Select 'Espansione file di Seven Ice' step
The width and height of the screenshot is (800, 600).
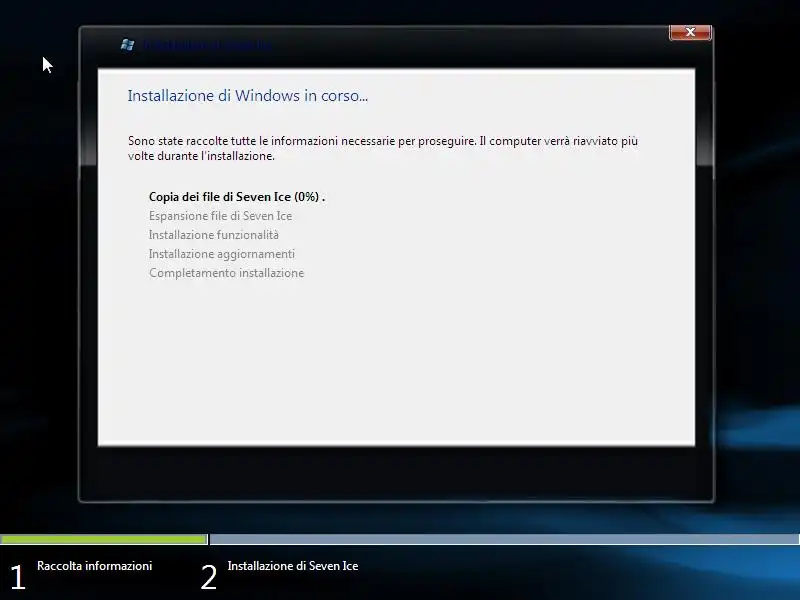pyautogui.click(x=220, y=216)
